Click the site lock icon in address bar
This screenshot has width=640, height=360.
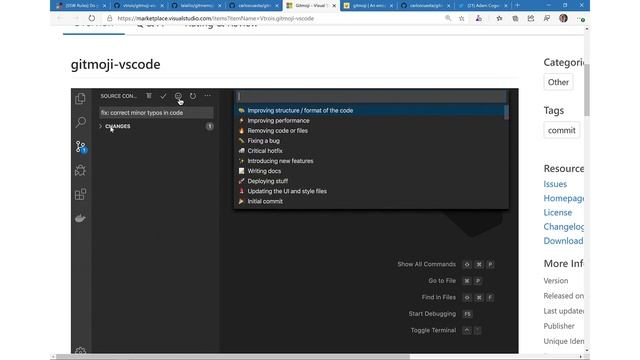[x=109, y=18]
